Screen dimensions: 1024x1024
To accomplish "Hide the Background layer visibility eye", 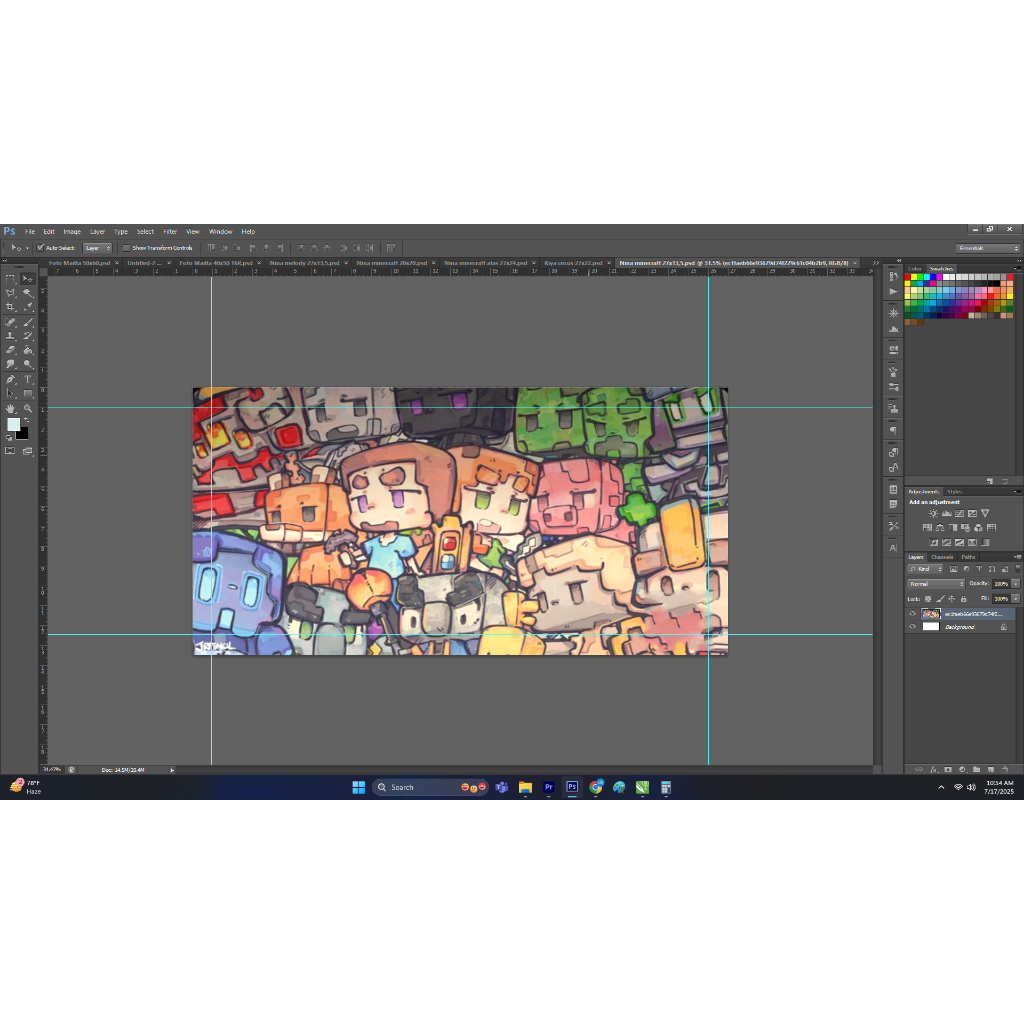I will pyautogui.click(x=912, y=627).
